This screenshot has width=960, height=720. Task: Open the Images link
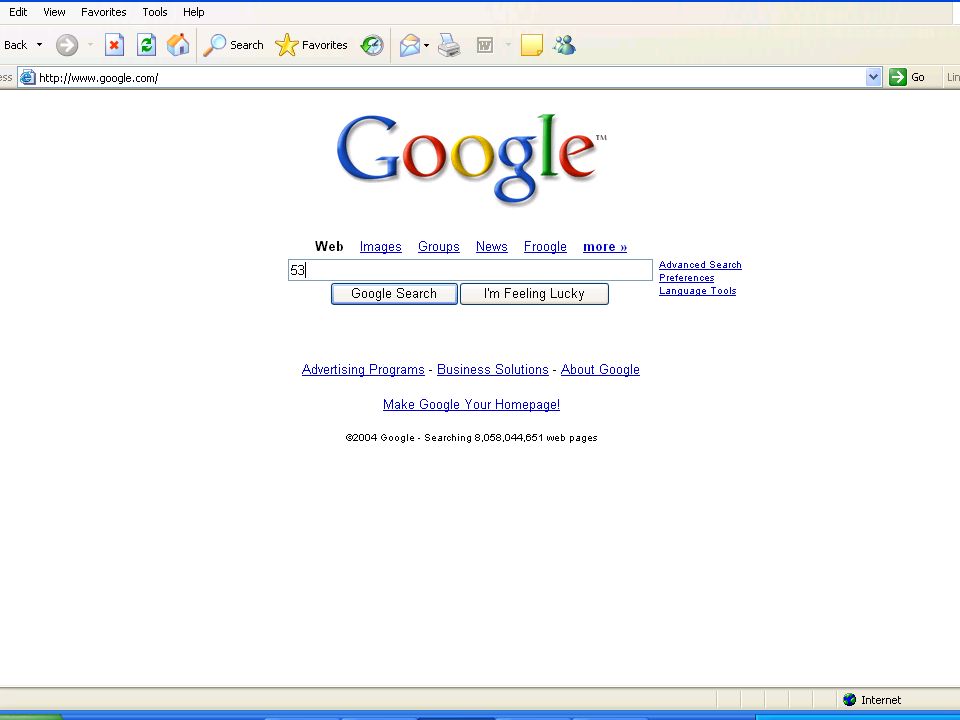380,246
